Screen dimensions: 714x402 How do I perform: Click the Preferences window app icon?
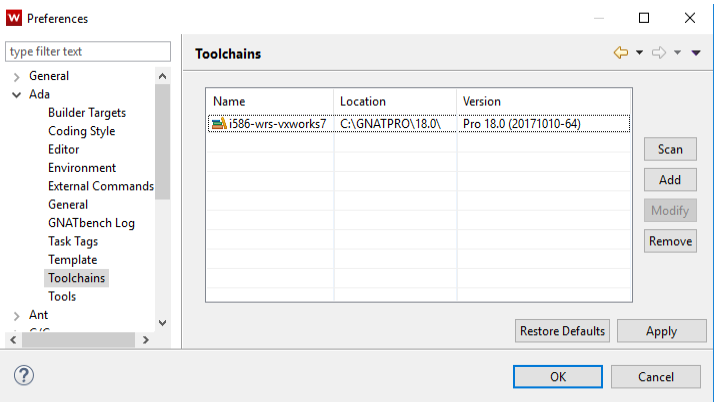tap(14, 18)
